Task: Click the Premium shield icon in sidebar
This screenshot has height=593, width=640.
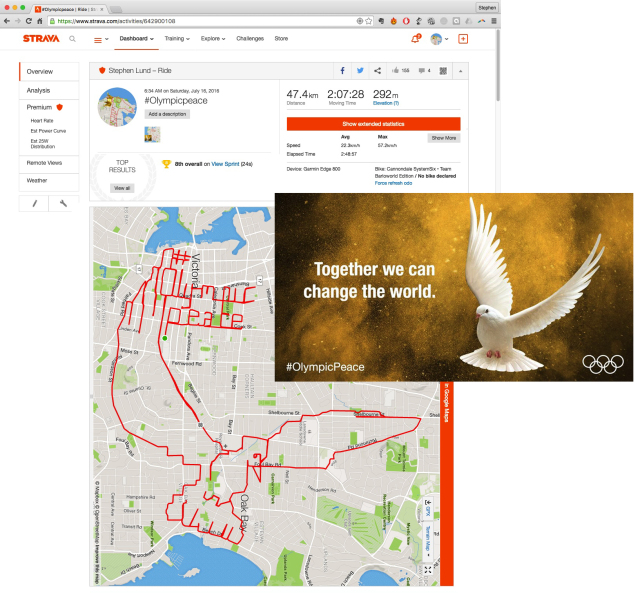Action: point(60,107)
